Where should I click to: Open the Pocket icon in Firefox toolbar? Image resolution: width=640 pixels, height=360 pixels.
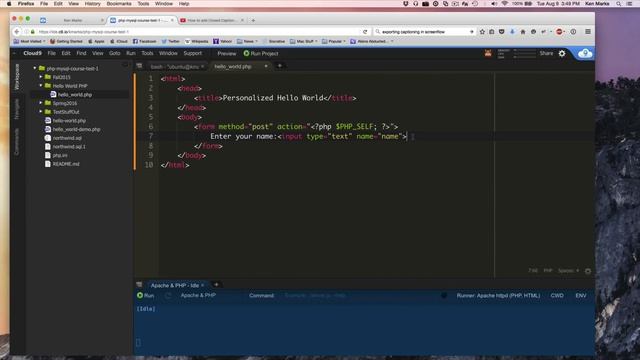click(502, 31)
